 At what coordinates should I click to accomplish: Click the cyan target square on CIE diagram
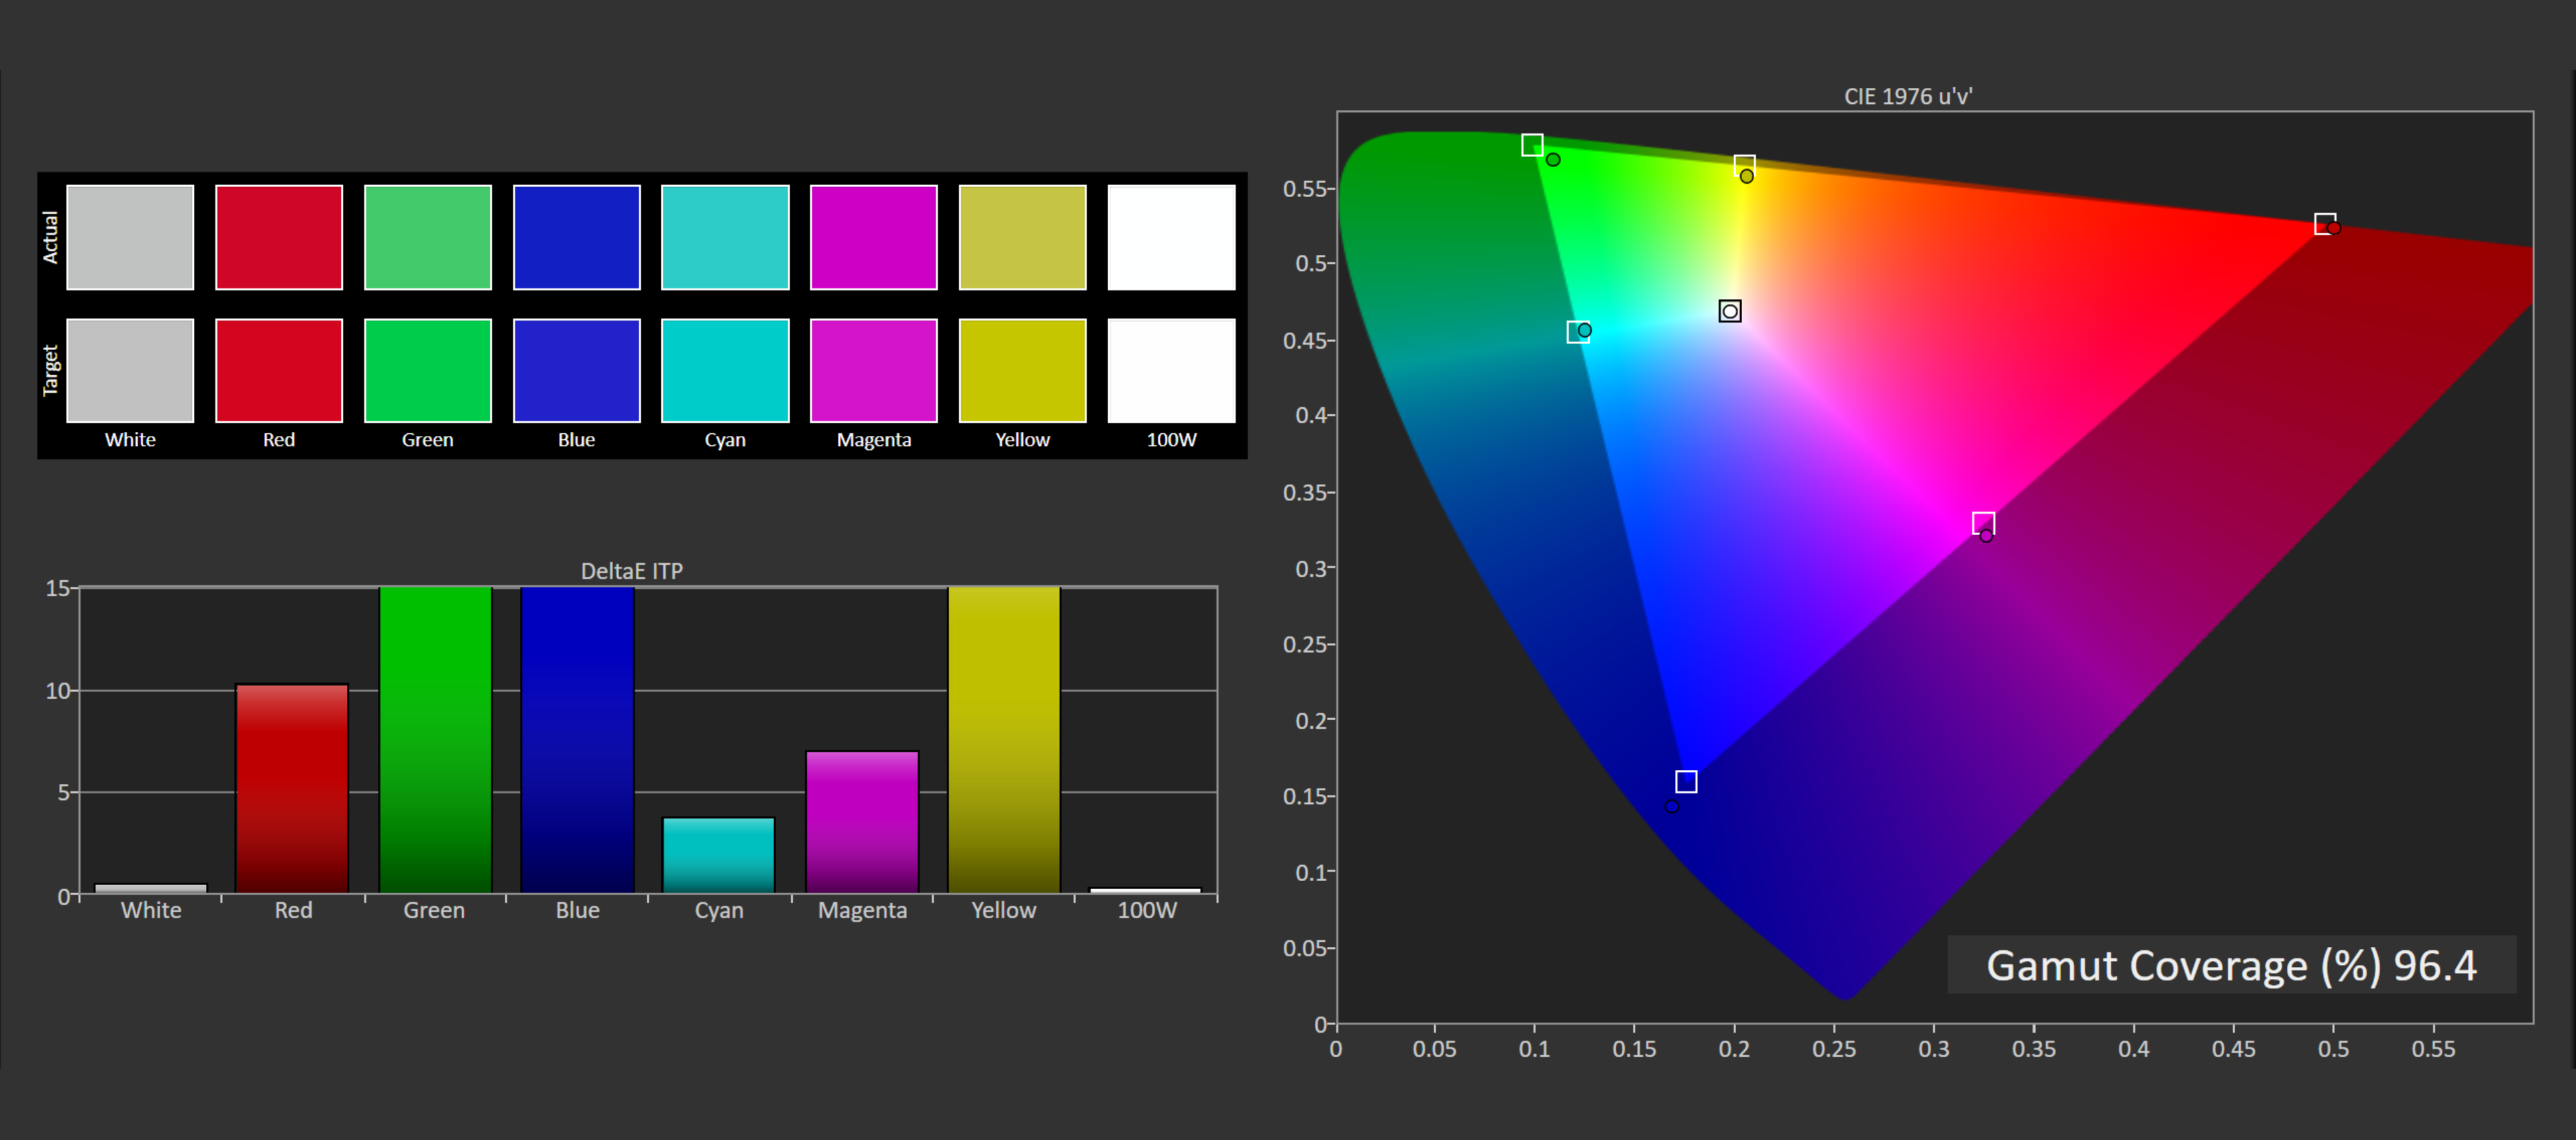click(x=1578, y=332)
